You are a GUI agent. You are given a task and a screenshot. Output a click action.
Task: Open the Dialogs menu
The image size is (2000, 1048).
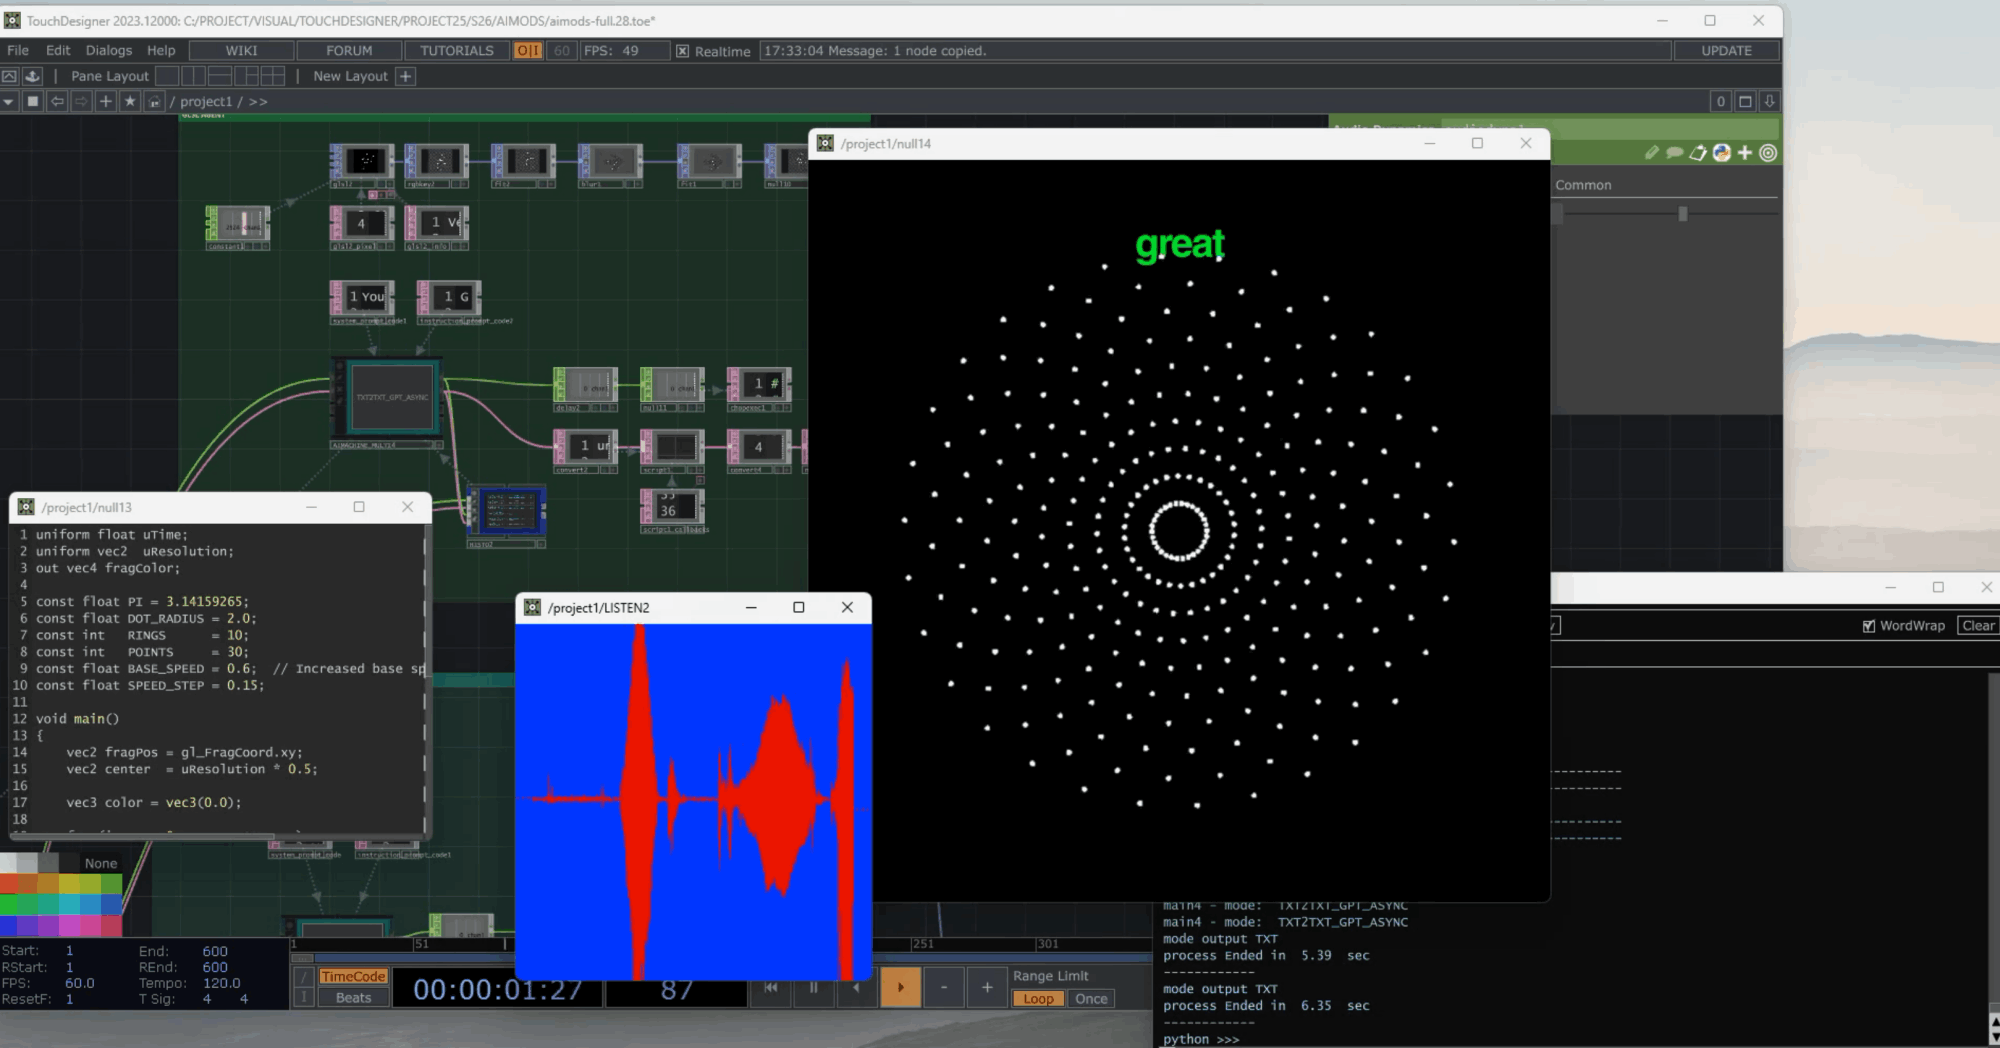pyautogui.click(x=108, y=50)
